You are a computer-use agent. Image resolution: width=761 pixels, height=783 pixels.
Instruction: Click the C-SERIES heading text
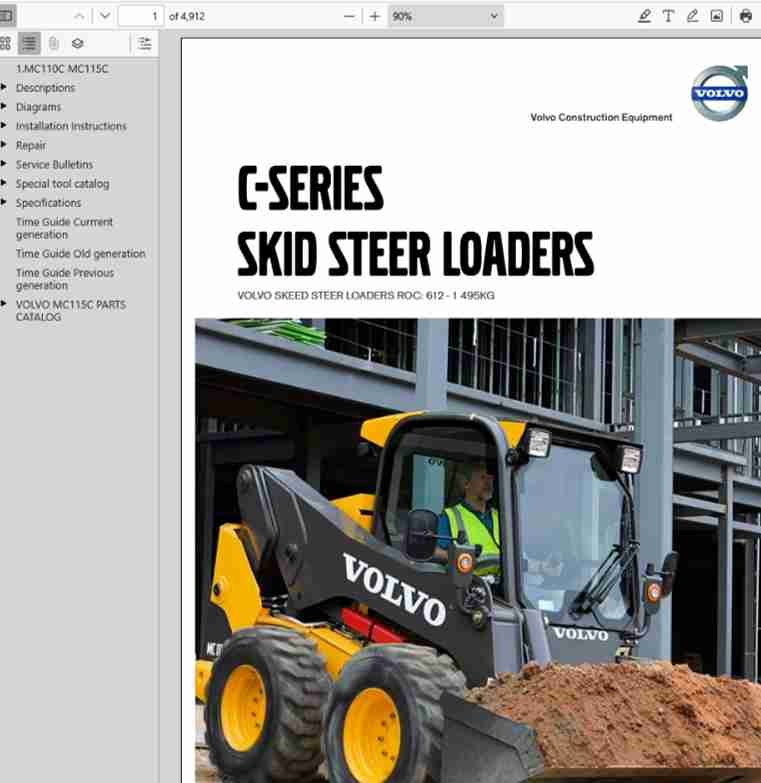pyautogui.click(x=310, y=188)
